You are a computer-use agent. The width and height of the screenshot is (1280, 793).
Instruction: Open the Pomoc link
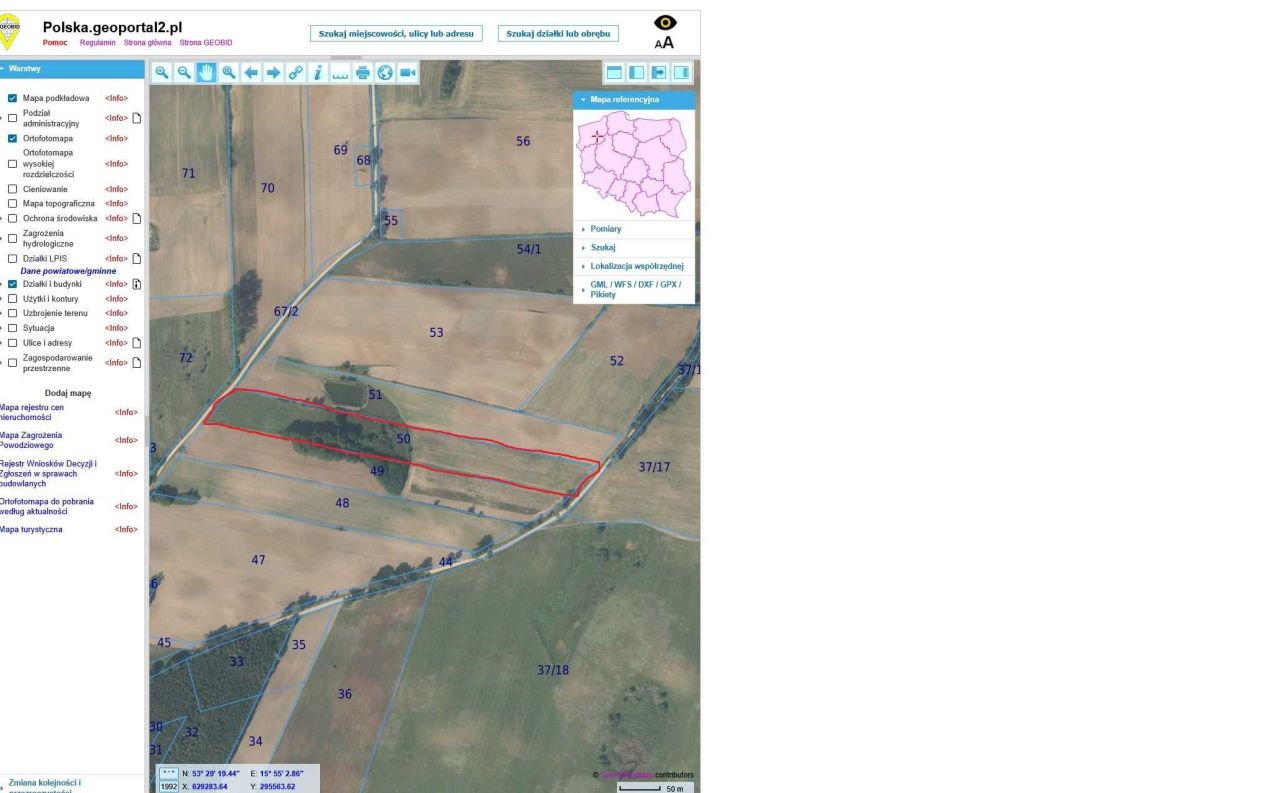tap(55, 43)
